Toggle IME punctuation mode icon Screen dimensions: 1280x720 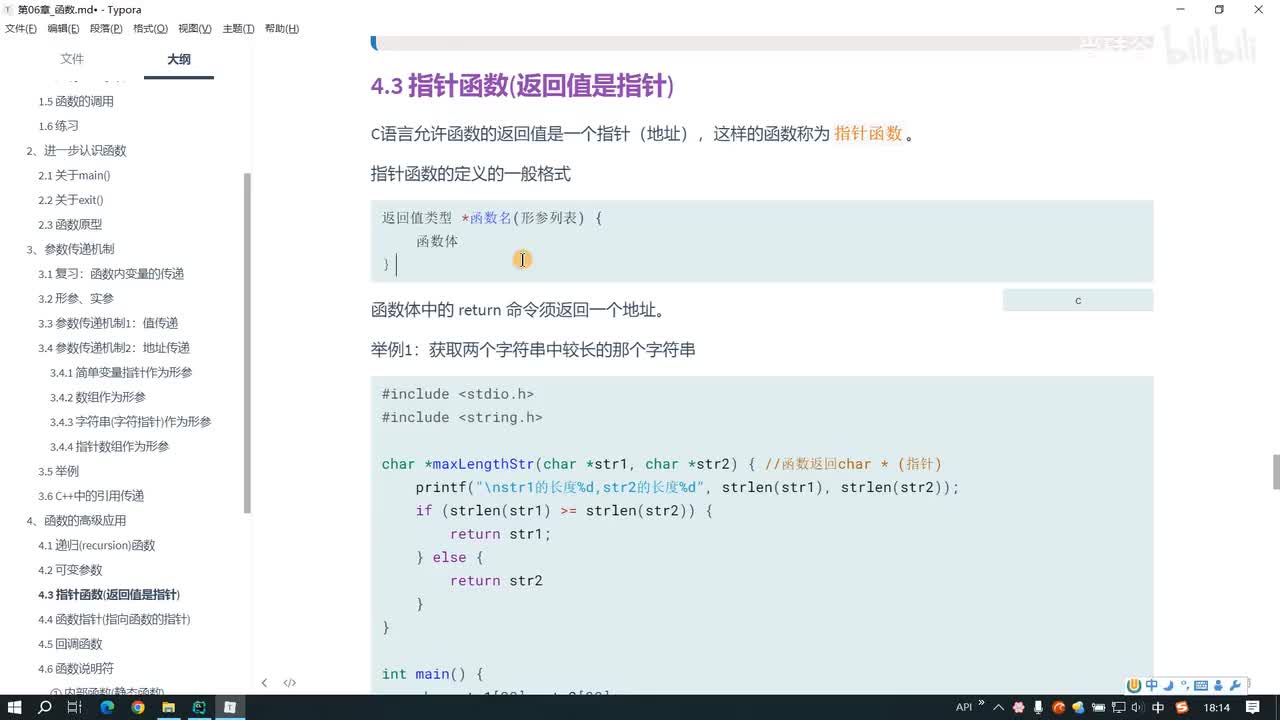coord(1183,685)
